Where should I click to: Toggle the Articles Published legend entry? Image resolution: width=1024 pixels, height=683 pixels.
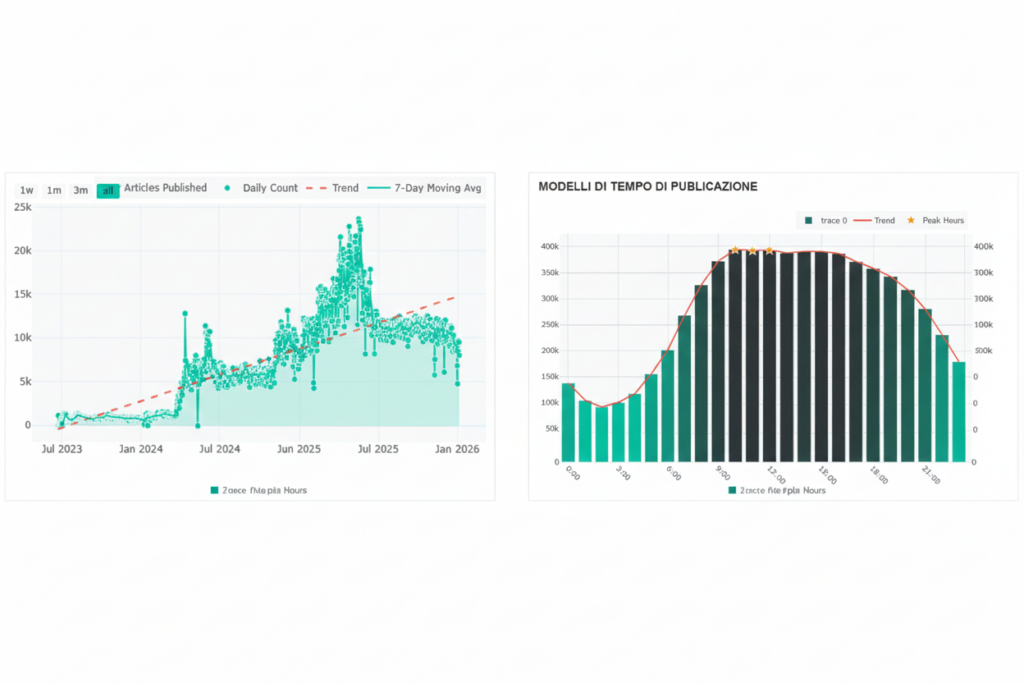click(x=165, y=188)
